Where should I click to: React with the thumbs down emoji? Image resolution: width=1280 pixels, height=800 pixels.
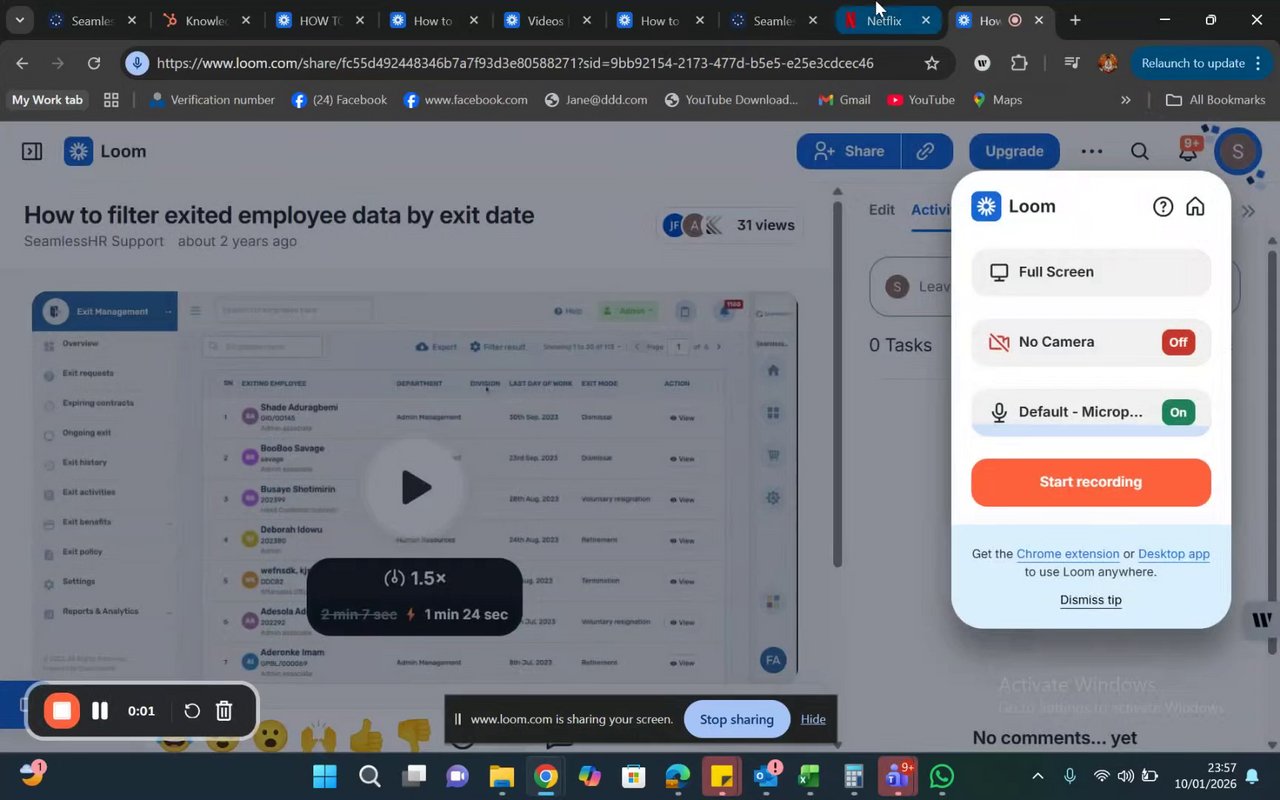click(x=413, y=736)
